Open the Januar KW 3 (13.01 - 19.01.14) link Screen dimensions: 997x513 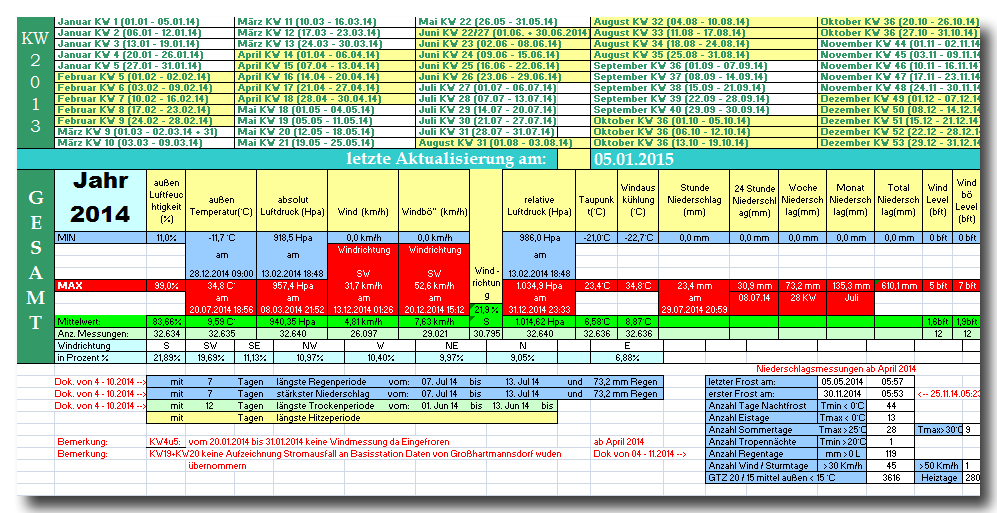pyautogui.click(x=128, y=44)
